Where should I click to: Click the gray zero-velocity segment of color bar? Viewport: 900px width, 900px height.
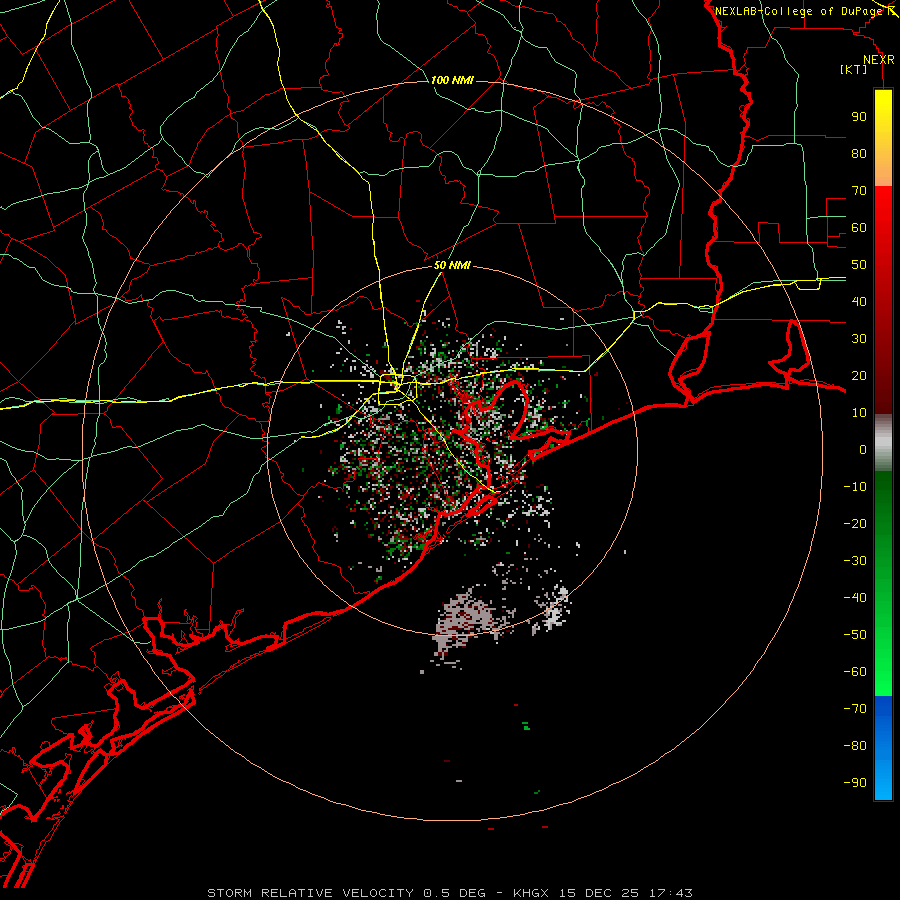(x=883, y=442)
